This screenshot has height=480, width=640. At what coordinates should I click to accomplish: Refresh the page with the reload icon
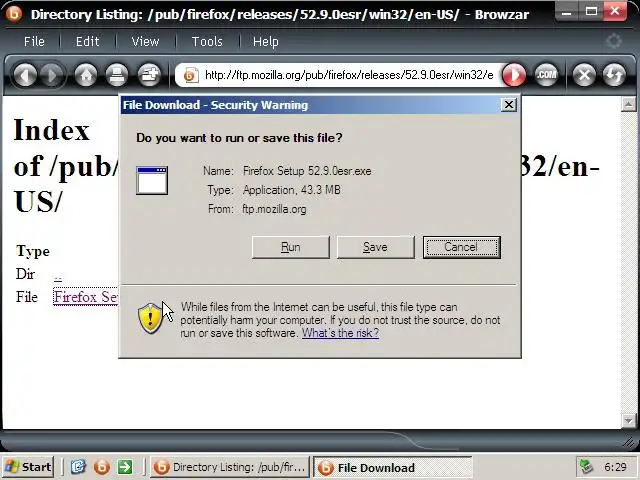click(x=614, y=76)
